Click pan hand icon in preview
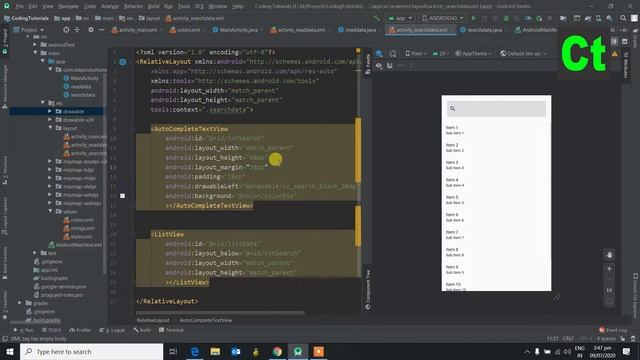The width and height of the screenshot is (640, 360). click(609, 255)
